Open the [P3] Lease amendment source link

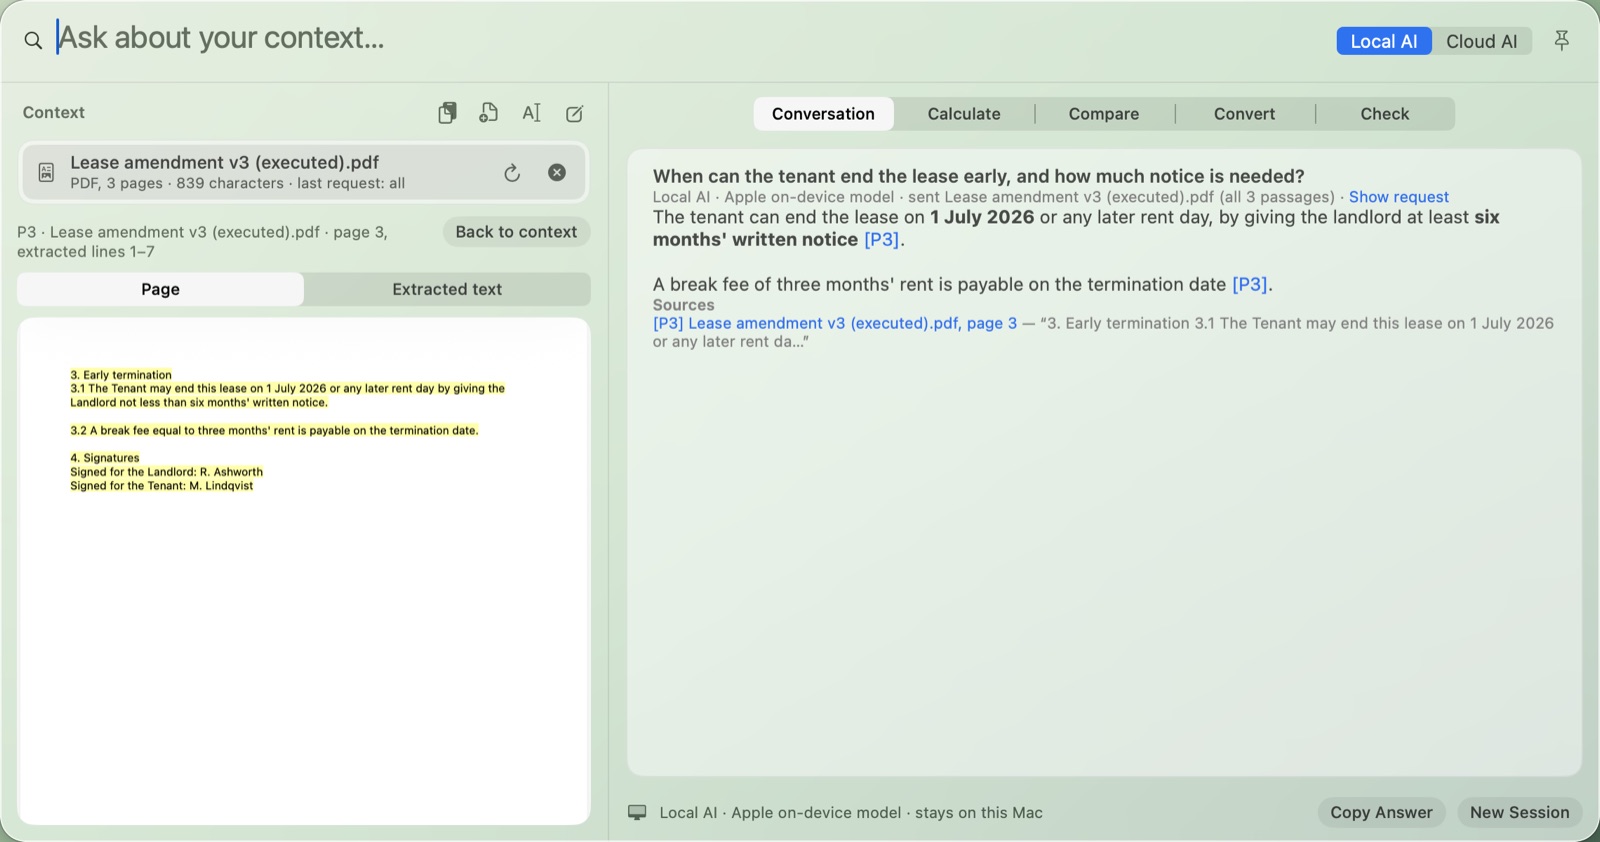pos(835,323)
